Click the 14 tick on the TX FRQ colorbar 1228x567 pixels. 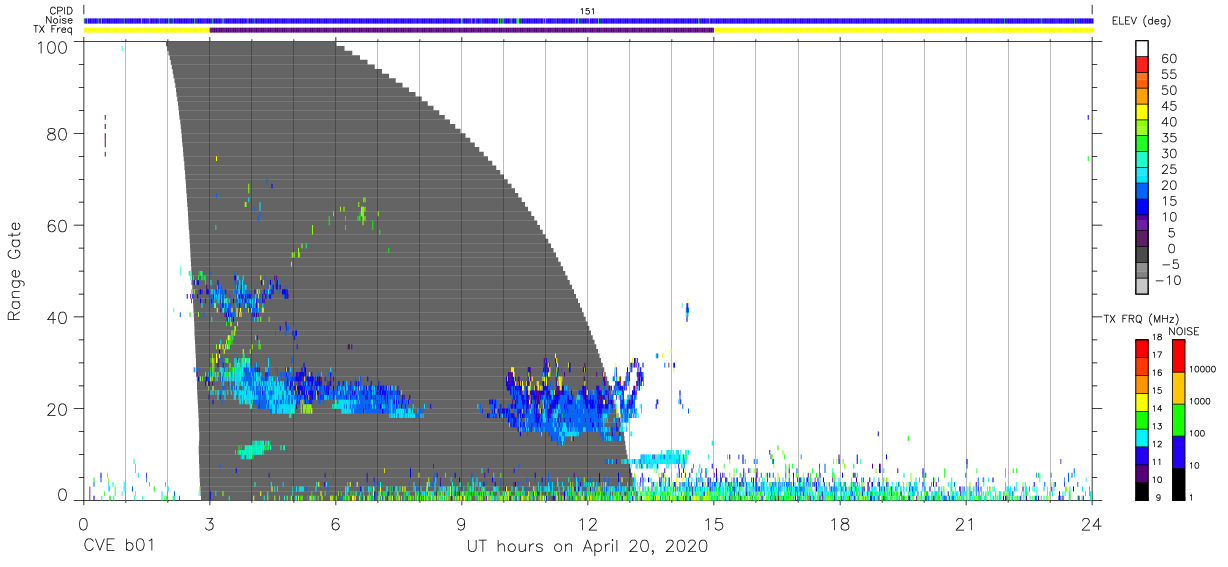click(1158, 409)
